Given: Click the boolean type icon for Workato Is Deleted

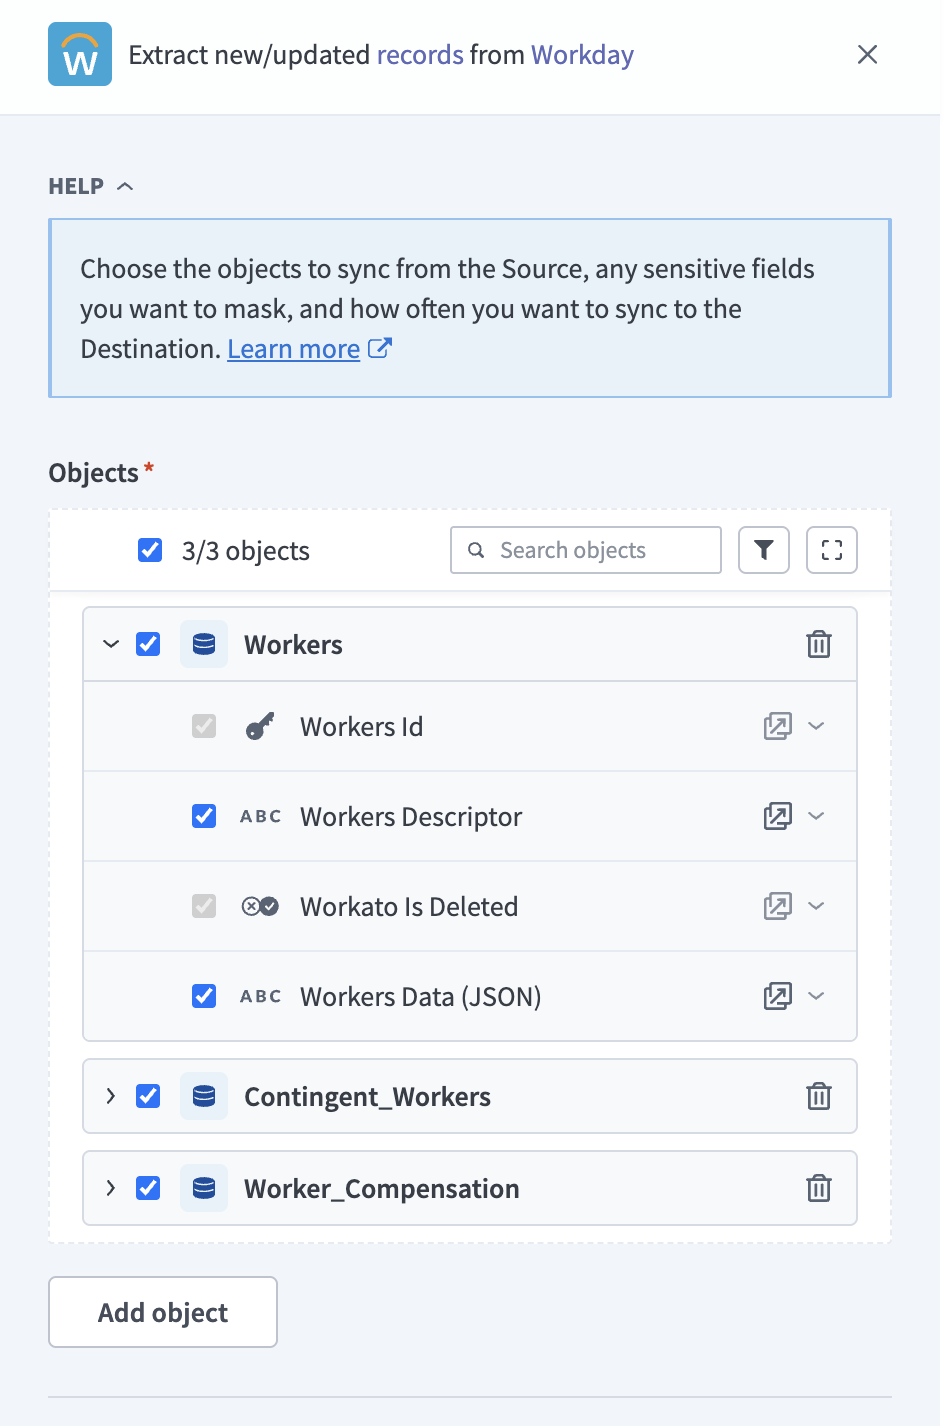Looking at the screenshot, I should pyautogui.click(x=260, y=906).
